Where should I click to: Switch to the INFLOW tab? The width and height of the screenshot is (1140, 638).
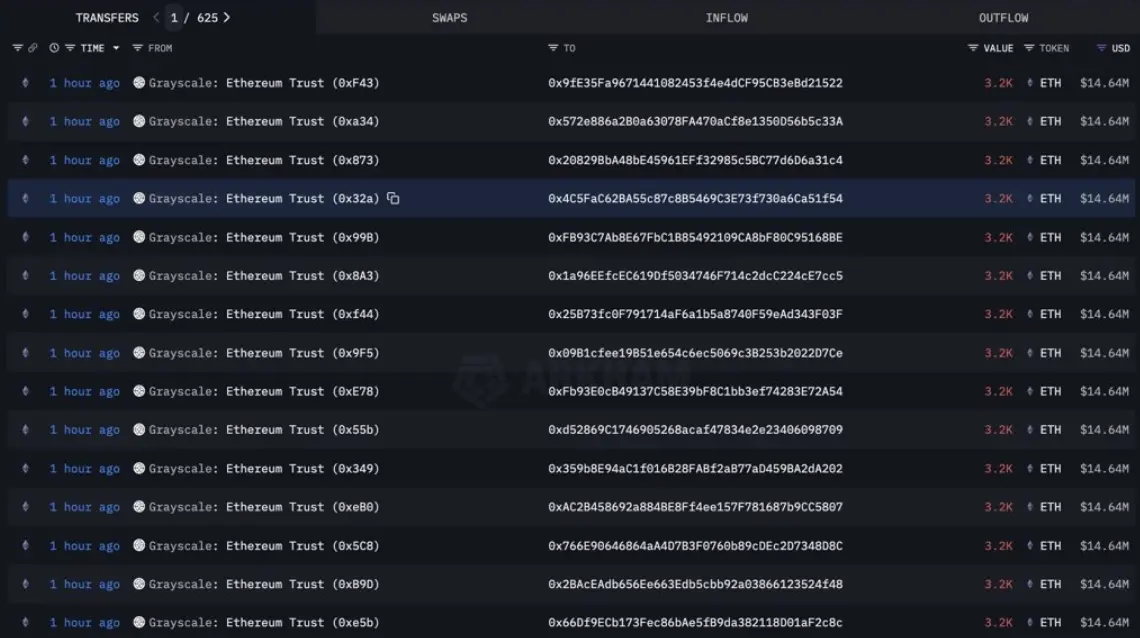pos(726,17)
